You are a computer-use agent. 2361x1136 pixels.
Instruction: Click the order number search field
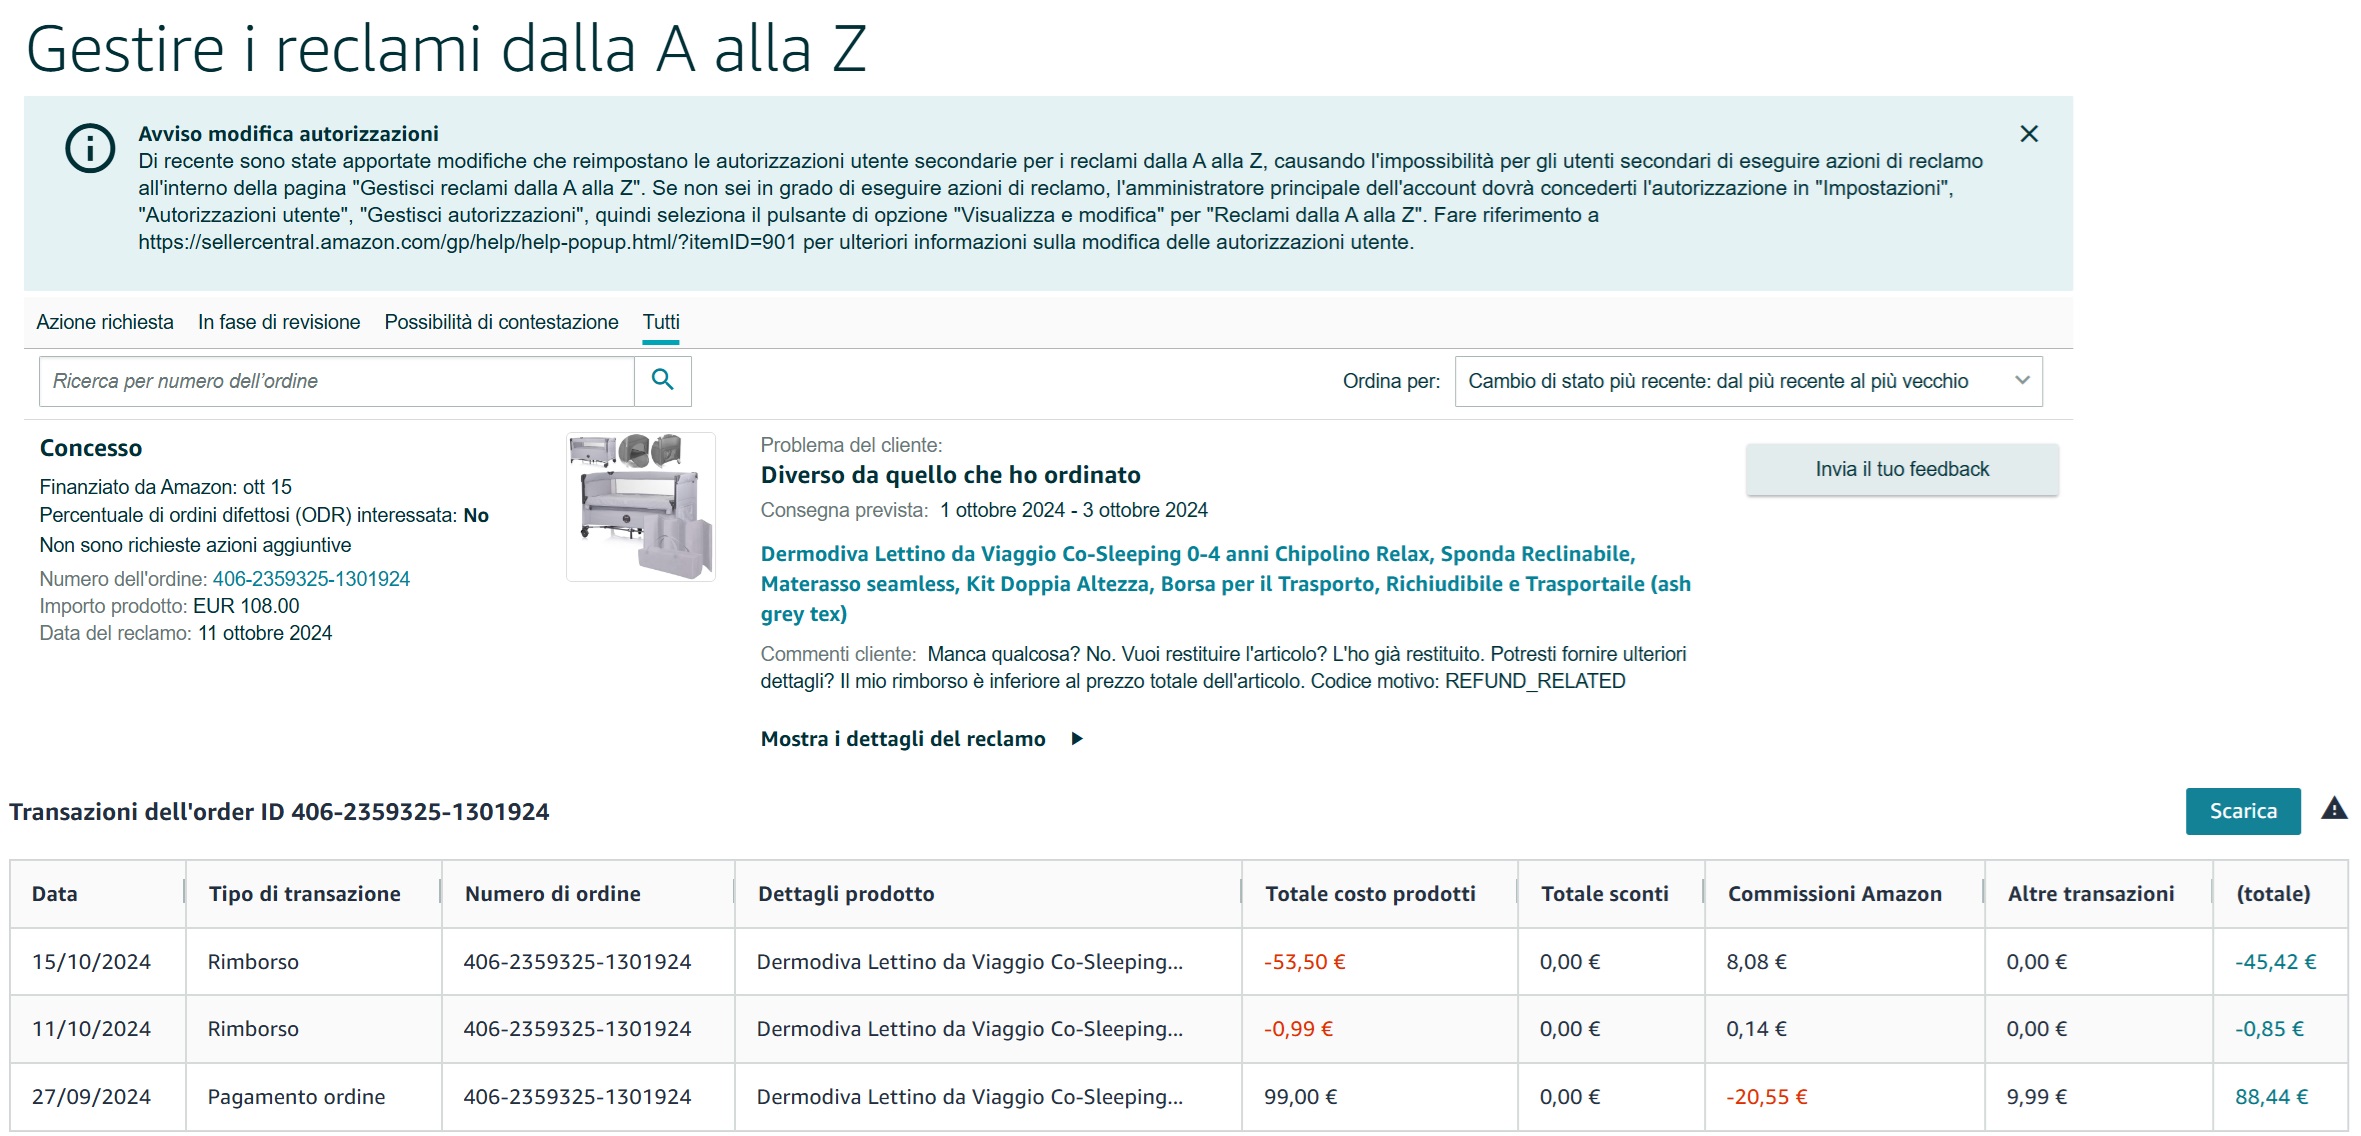tap(337, 381)
